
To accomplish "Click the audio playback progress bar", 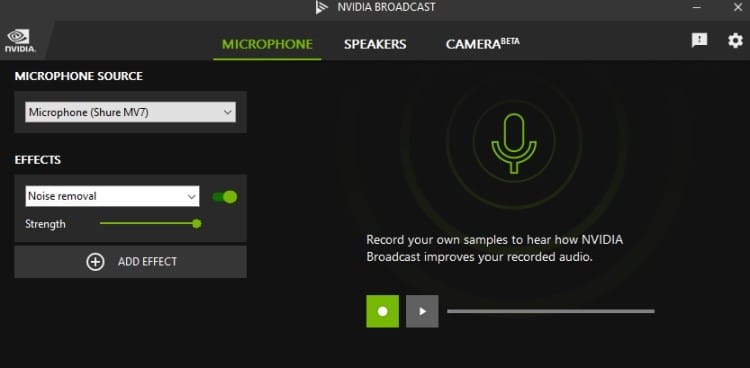I will click(551, 311).
